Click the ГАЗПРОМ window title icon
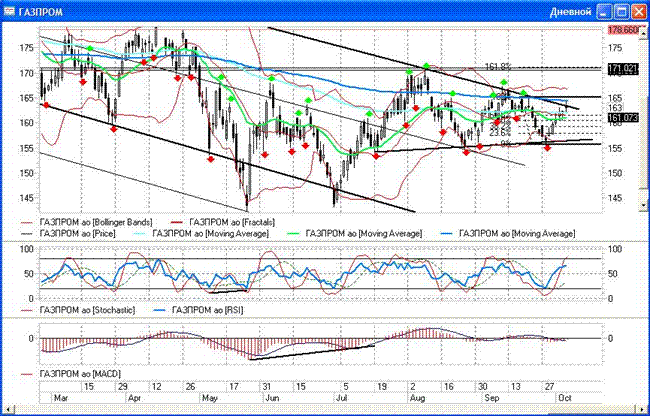Screen dimensions: 650x416 pos(10,11)
